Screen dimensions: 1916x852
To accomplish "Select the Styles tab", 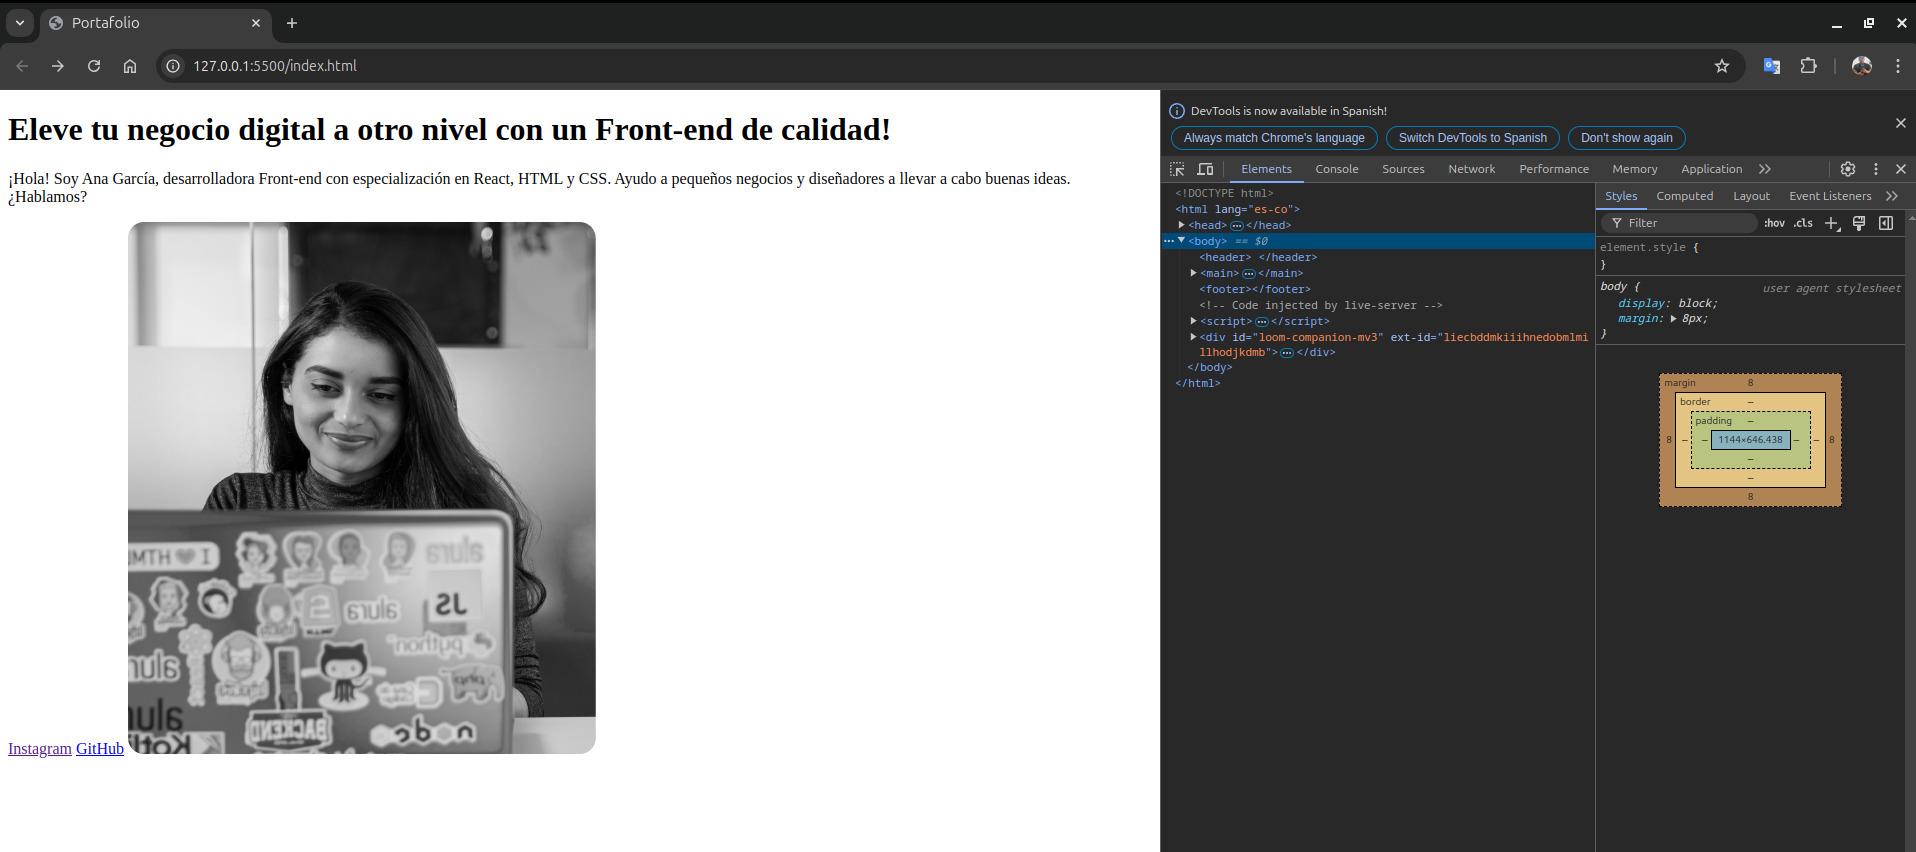I will point(1621,196).
